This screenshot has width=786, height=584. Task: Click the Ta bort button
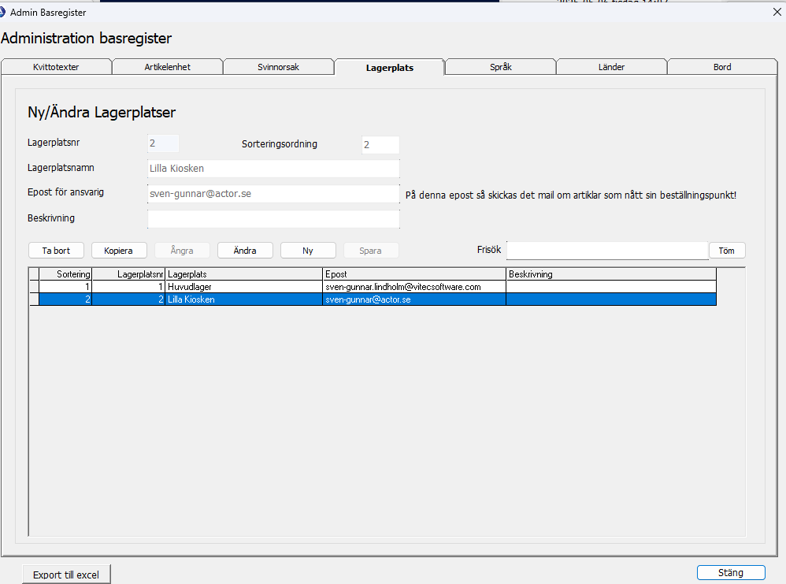[56, 250]
